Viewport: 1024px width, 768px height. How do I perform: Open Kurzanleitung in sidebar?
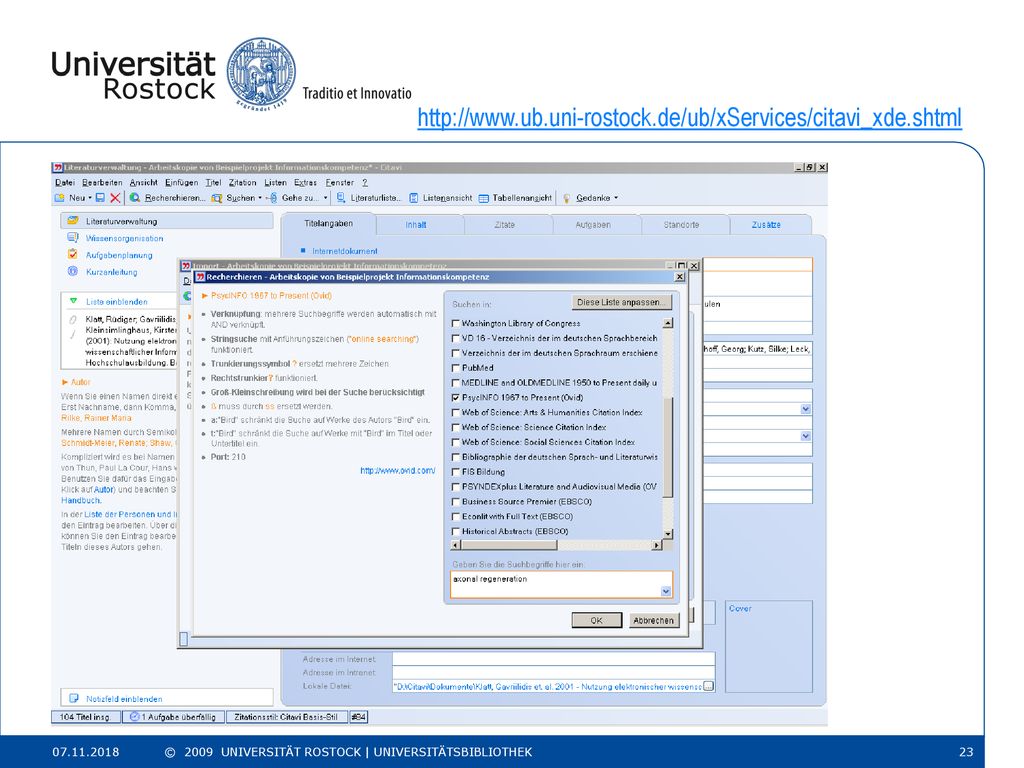pos(112,272)
